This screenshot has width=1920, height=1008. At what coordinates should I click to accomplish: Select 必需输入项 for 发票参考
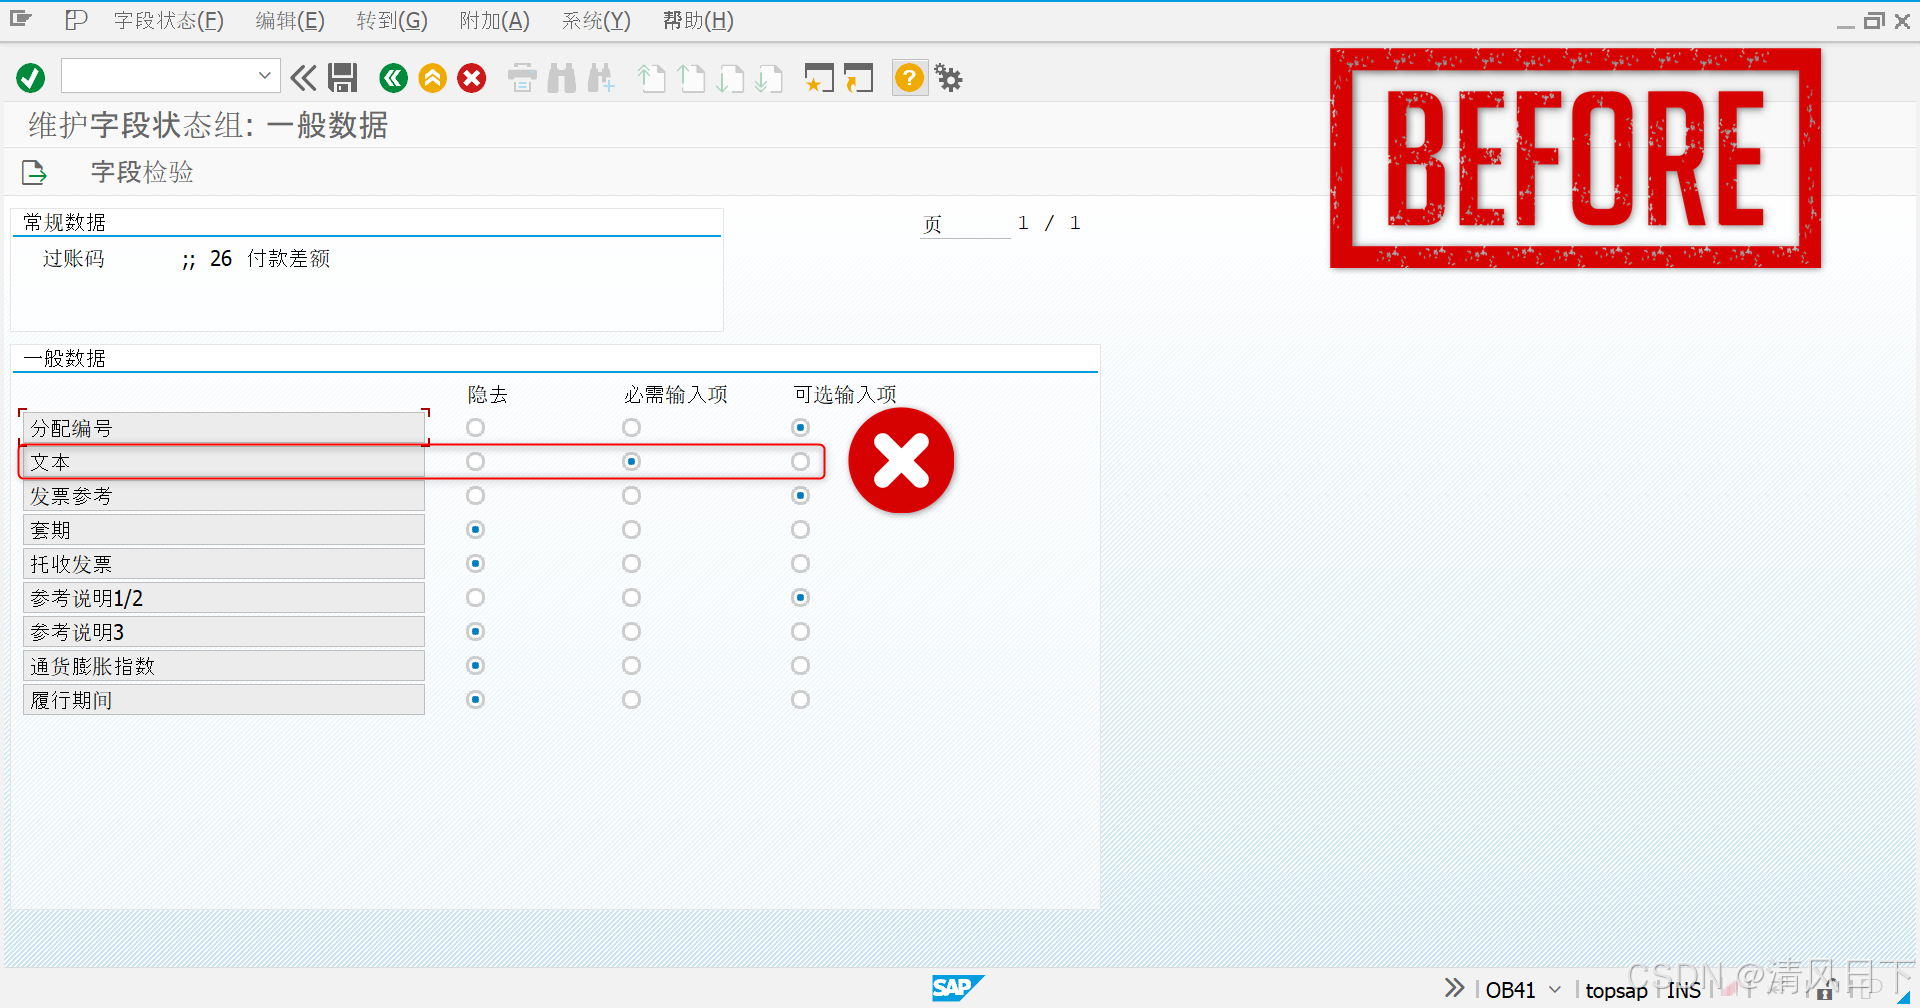pyautogui.click(x=631, y=495)
